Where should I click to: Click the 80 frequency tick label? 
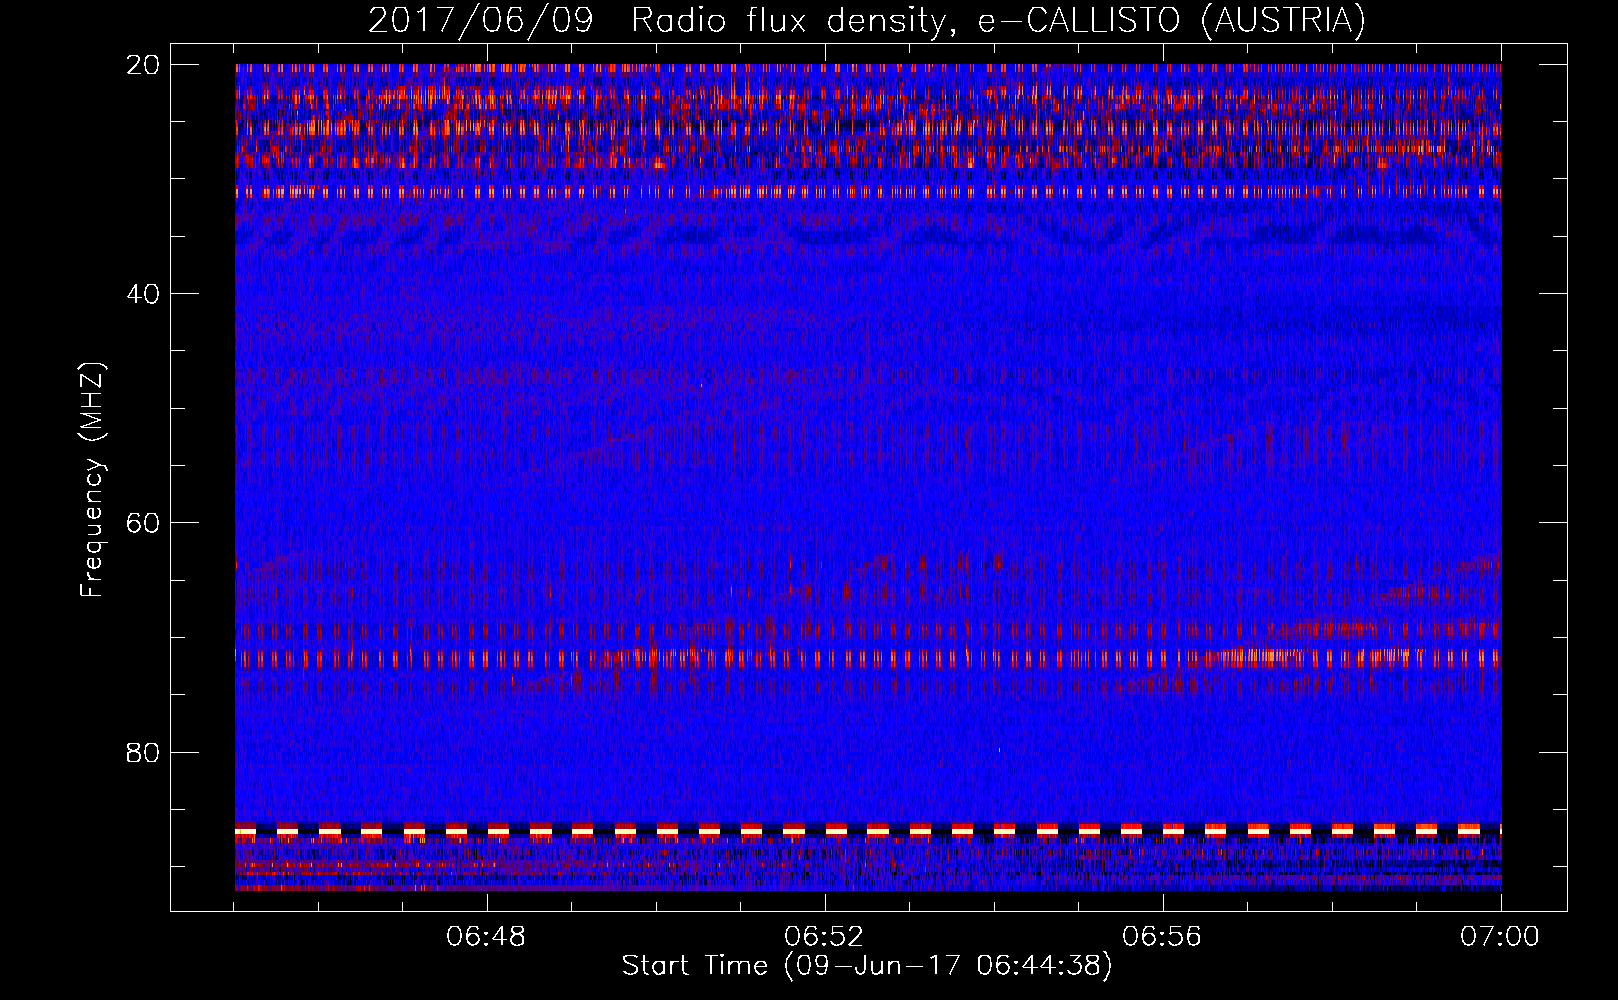(145, 752)
